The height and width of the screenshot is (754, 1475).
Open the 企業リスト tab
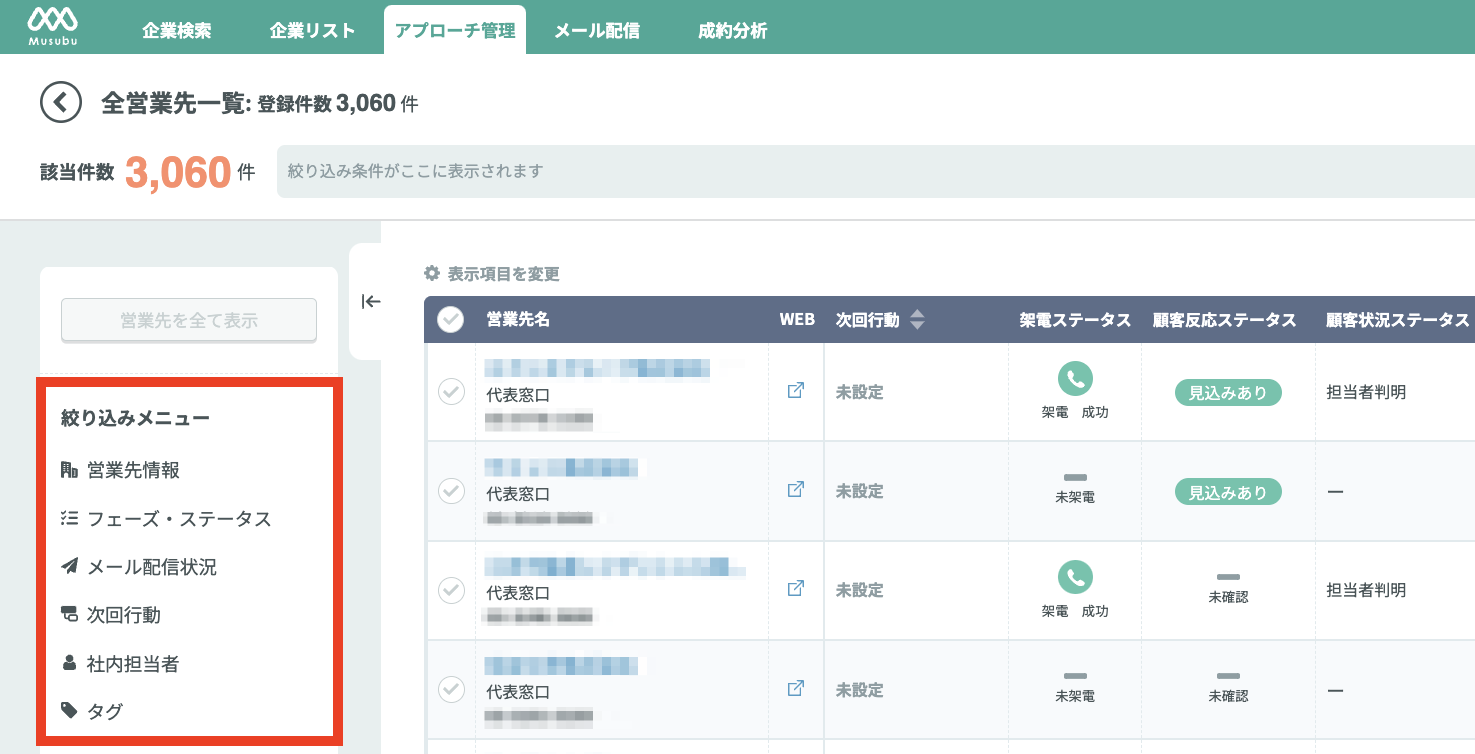point(312,31)
